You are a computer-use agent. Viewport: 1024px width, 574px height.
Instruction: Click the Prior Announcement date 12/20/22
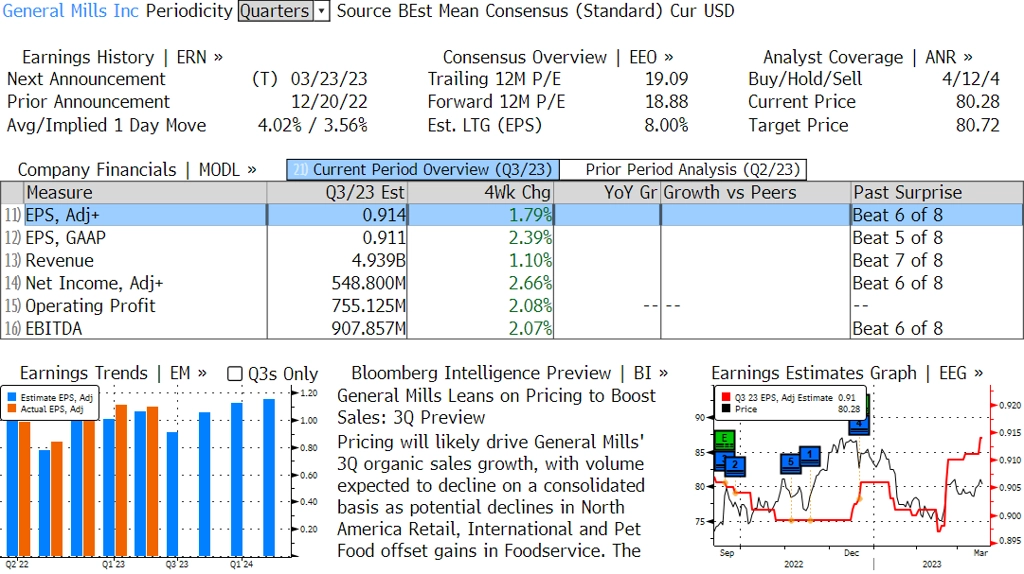(329, 102)
